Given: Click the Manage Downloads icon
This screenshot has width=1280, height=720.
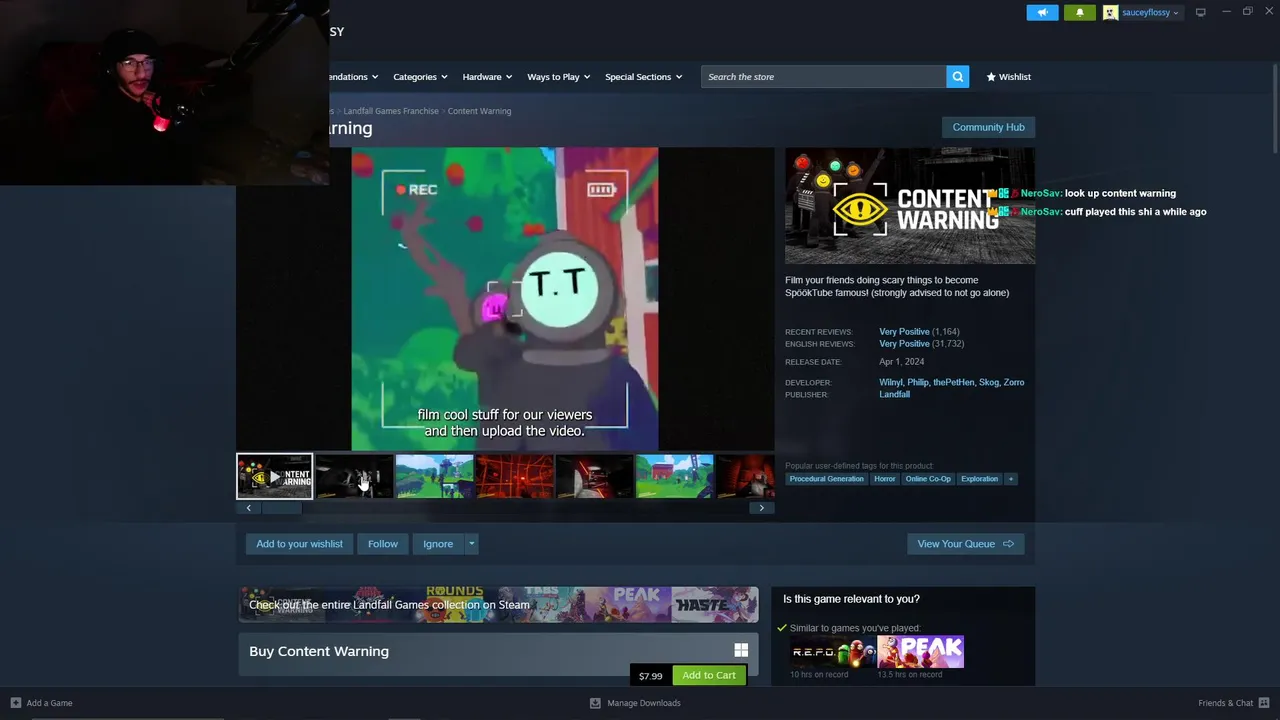Looking at the screenshot, I should (x=595, y=703).
